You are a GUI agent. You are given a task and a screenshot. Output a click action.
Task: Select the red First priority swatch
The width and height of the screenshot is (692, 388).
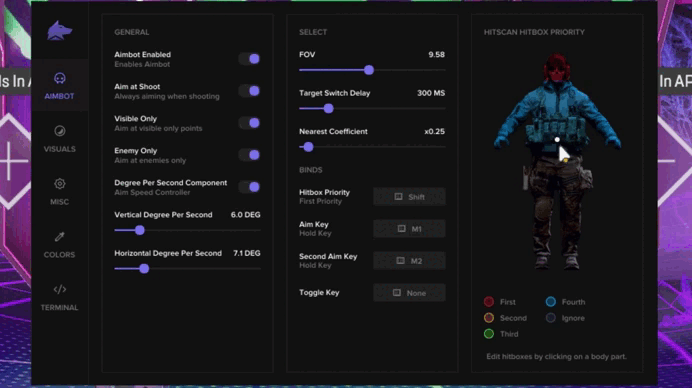(489, 302)
